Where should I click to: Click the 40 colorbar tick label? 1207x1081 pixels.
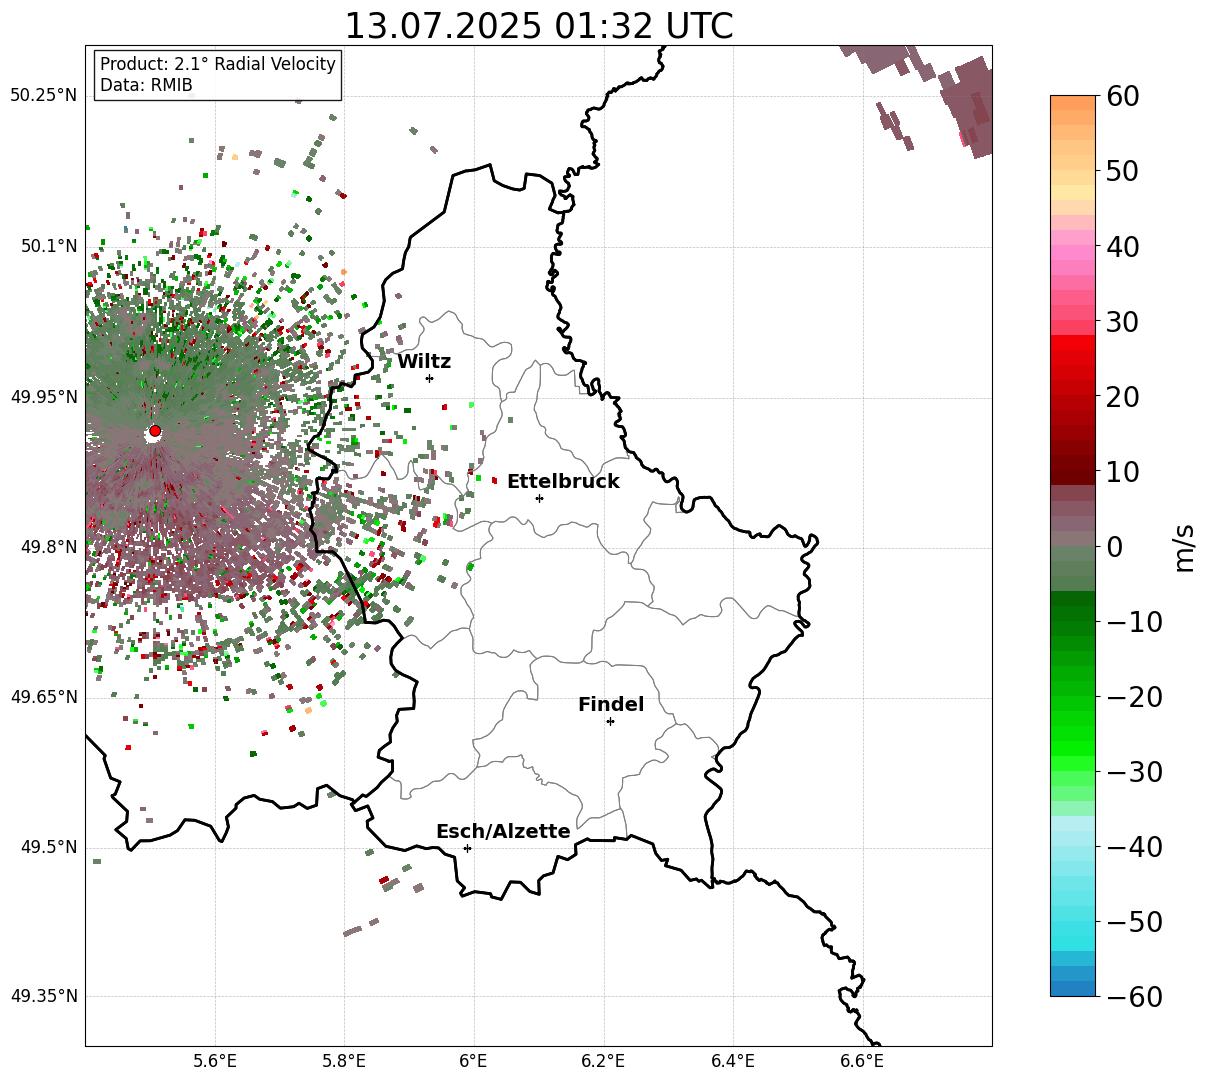(x=1121, y=246)
